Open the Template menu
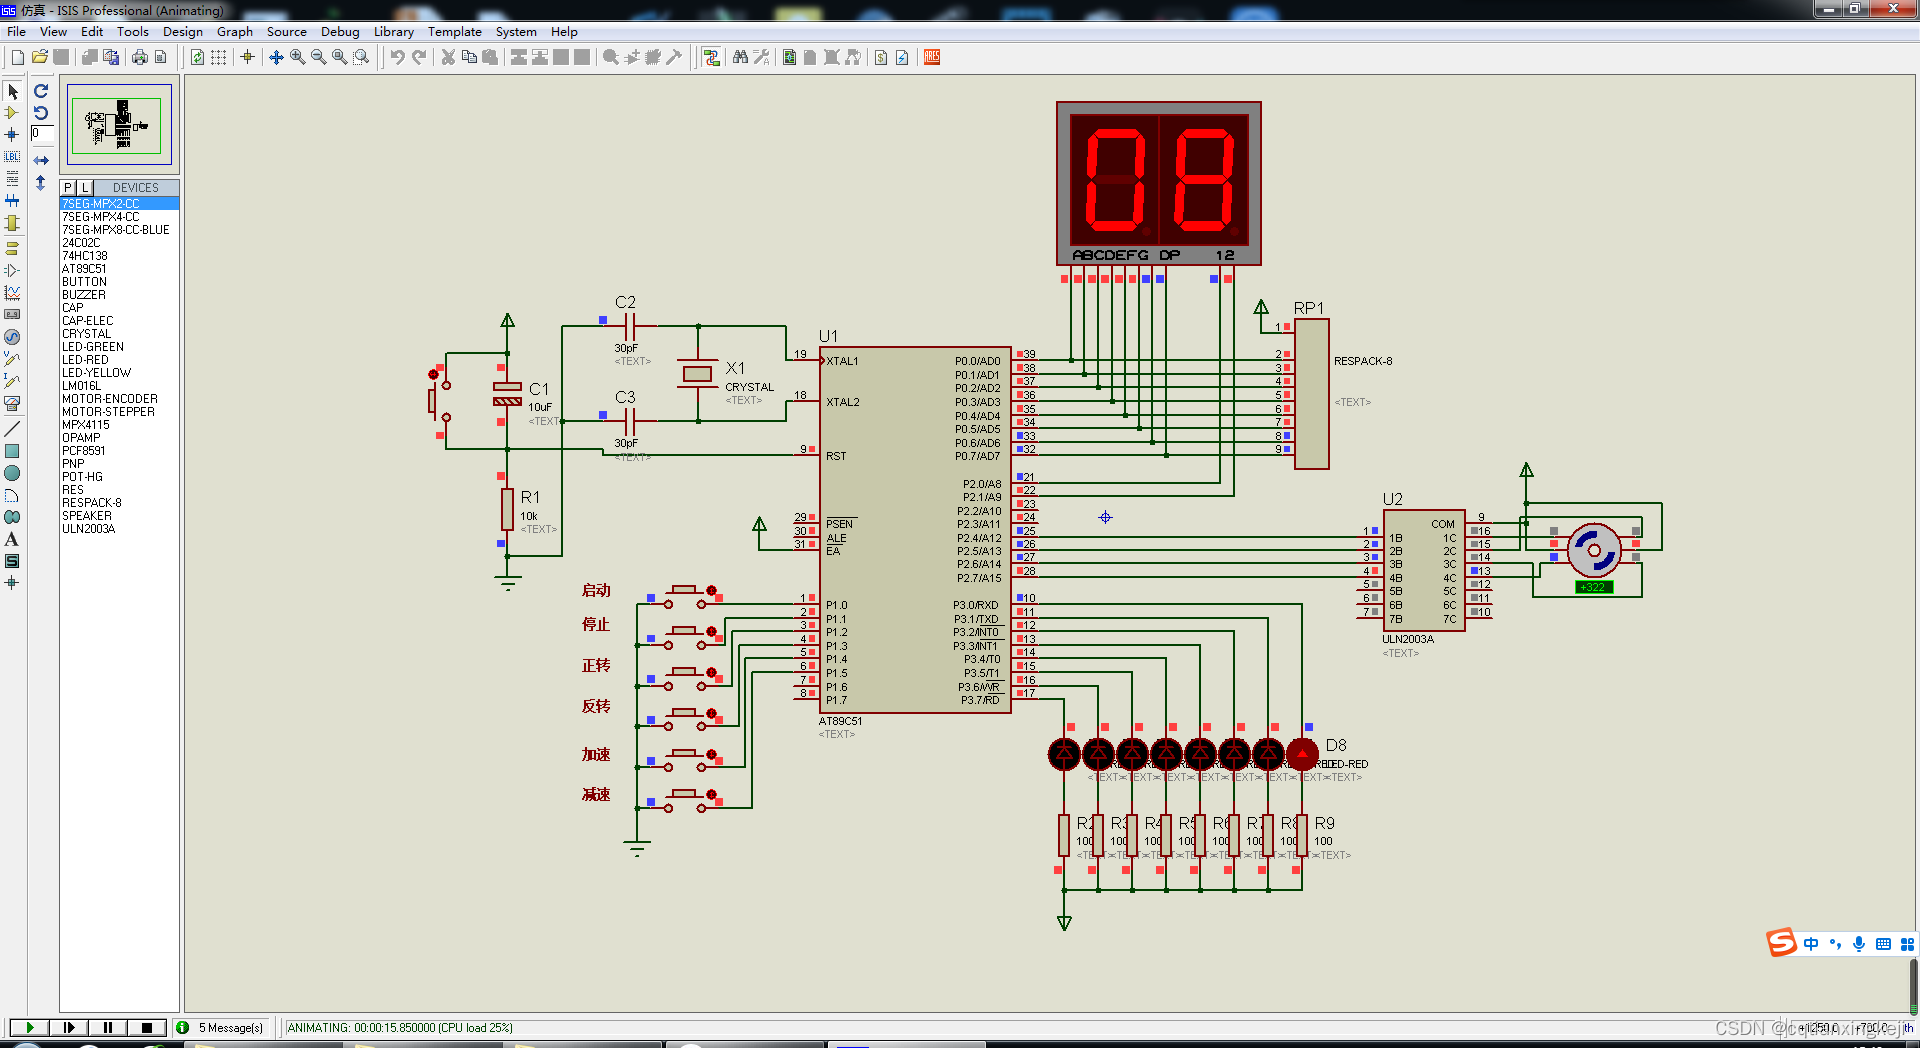Viewport: 1920px width, 1048px height. tap(455, 32)
